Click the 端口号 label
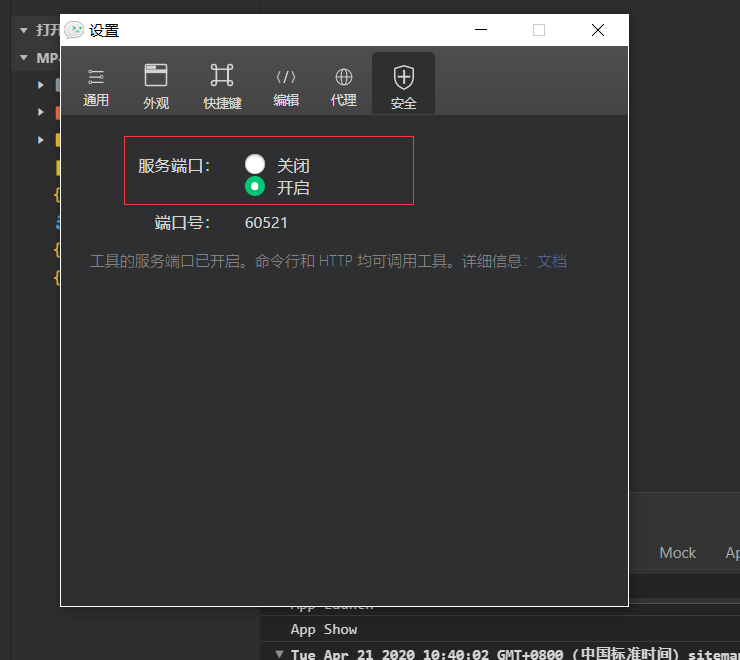 (182, 222)
